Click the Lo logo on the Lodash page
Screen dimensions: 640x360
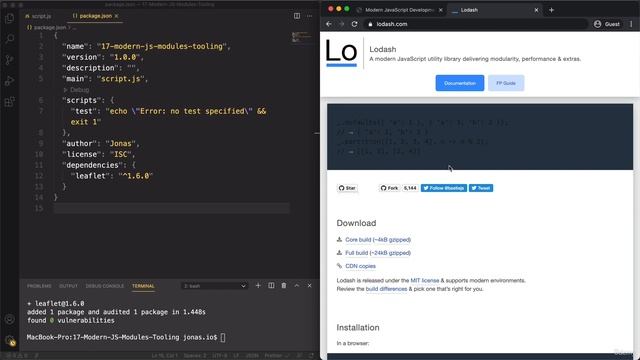point(341,53)
